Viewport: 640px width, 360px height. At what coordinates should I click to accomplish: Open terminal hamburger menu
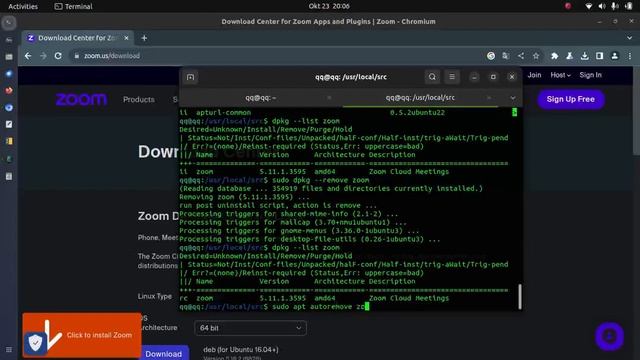pyautogui.click(x=452, y=77)
